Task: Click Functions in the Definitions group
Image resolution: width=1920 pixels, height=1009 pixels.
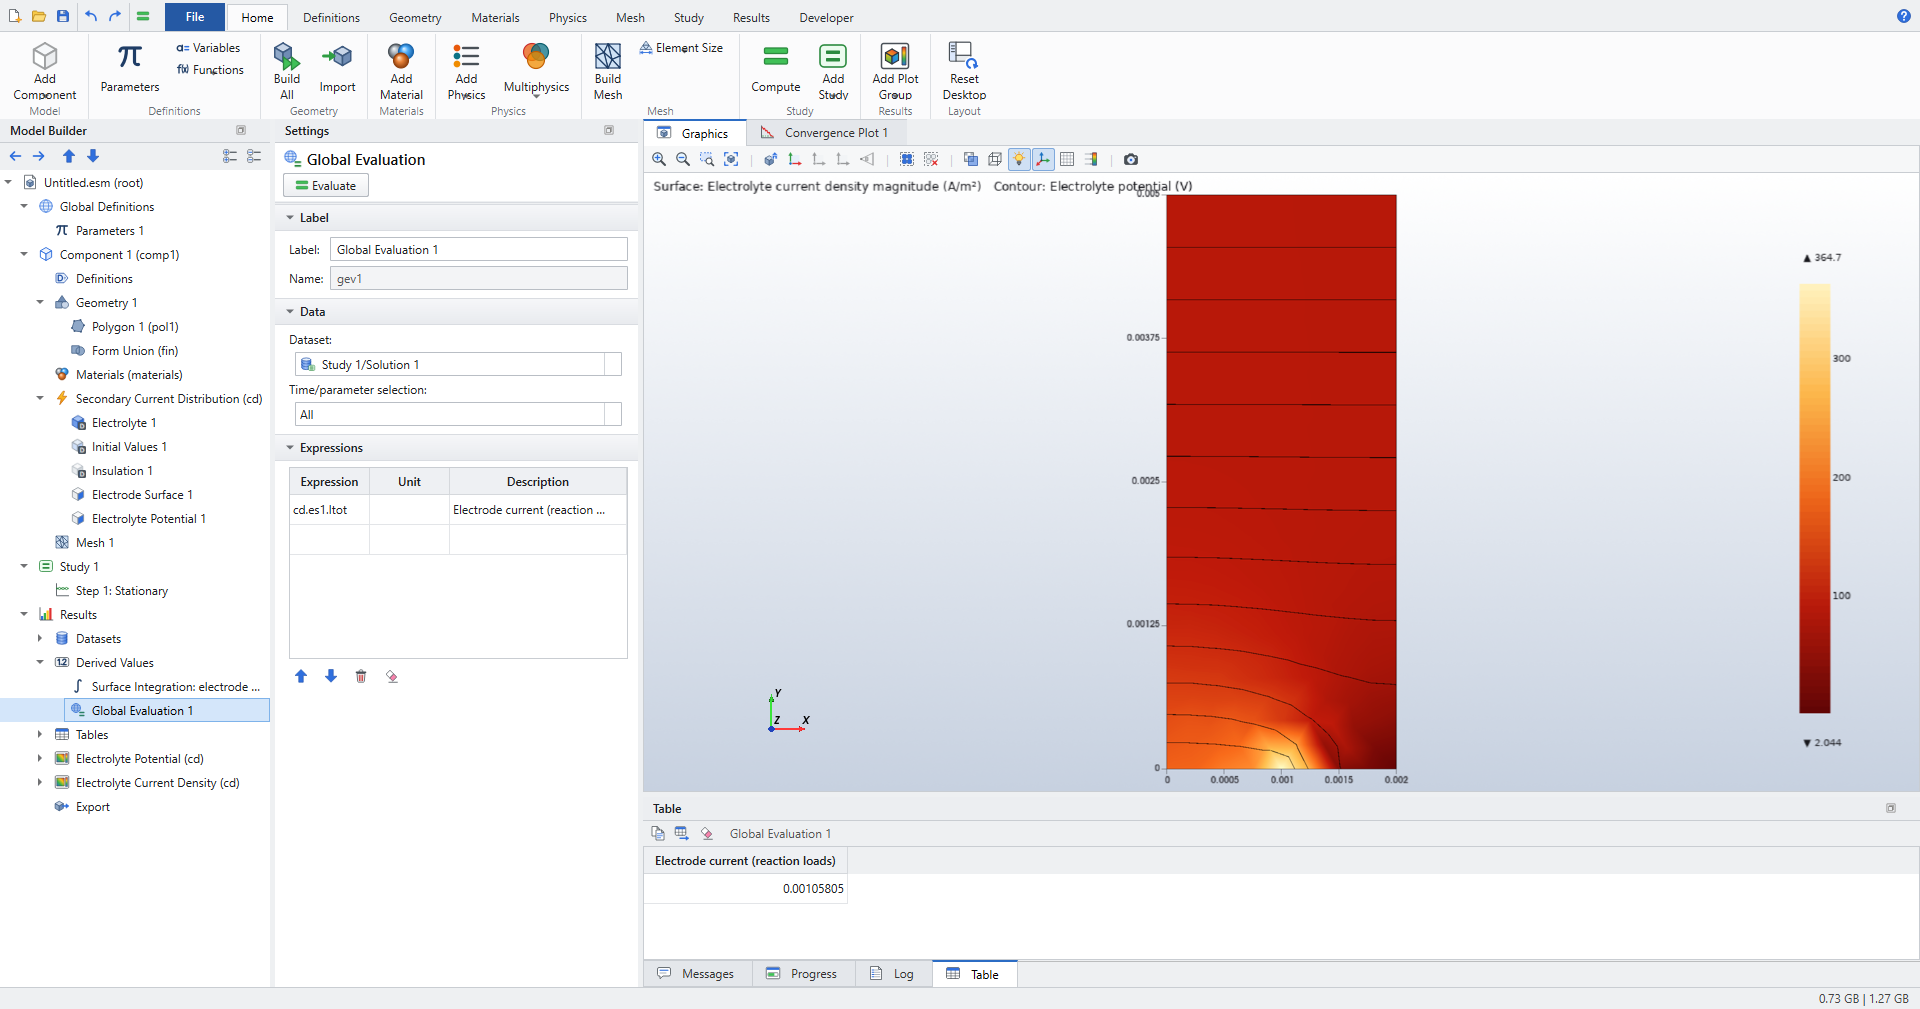Action: pos(211,70)
